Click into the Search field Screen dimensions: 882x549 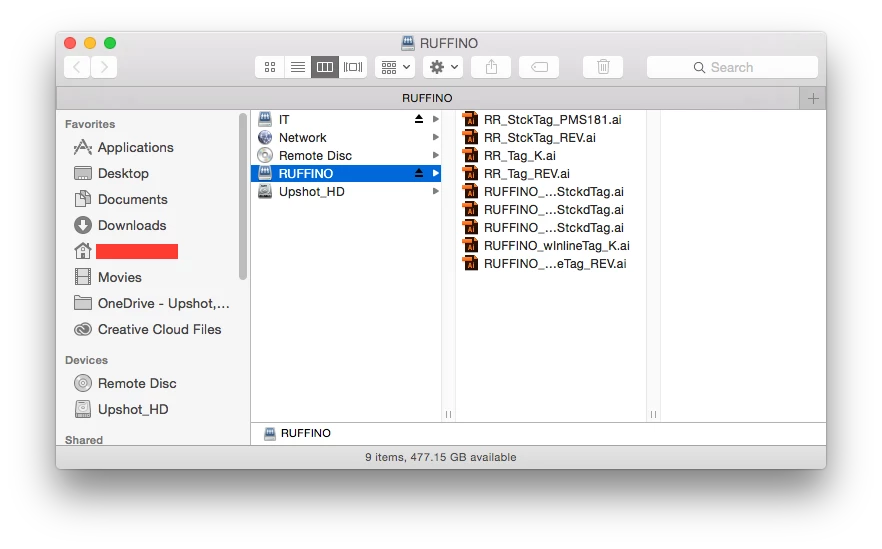(x=732, y=67)
